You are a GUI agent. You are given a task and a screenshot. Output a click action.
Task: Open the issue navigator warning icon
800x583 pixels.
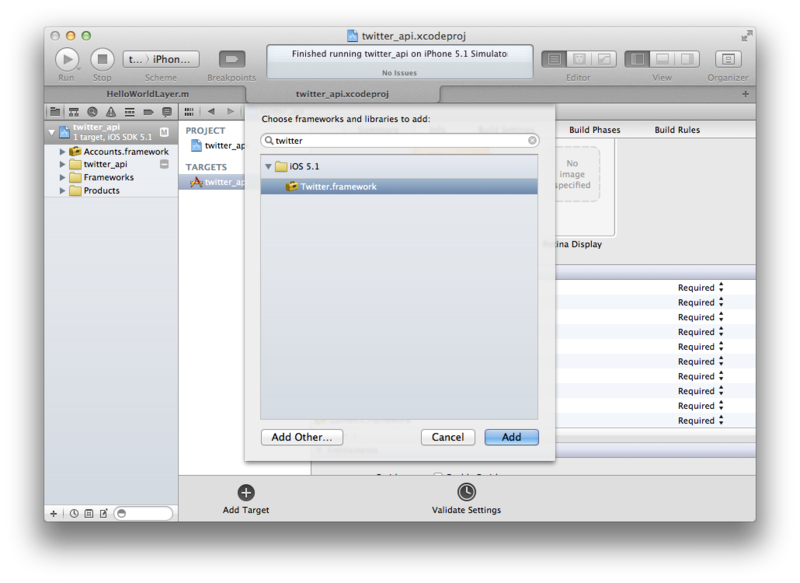[x=111, y=112]
